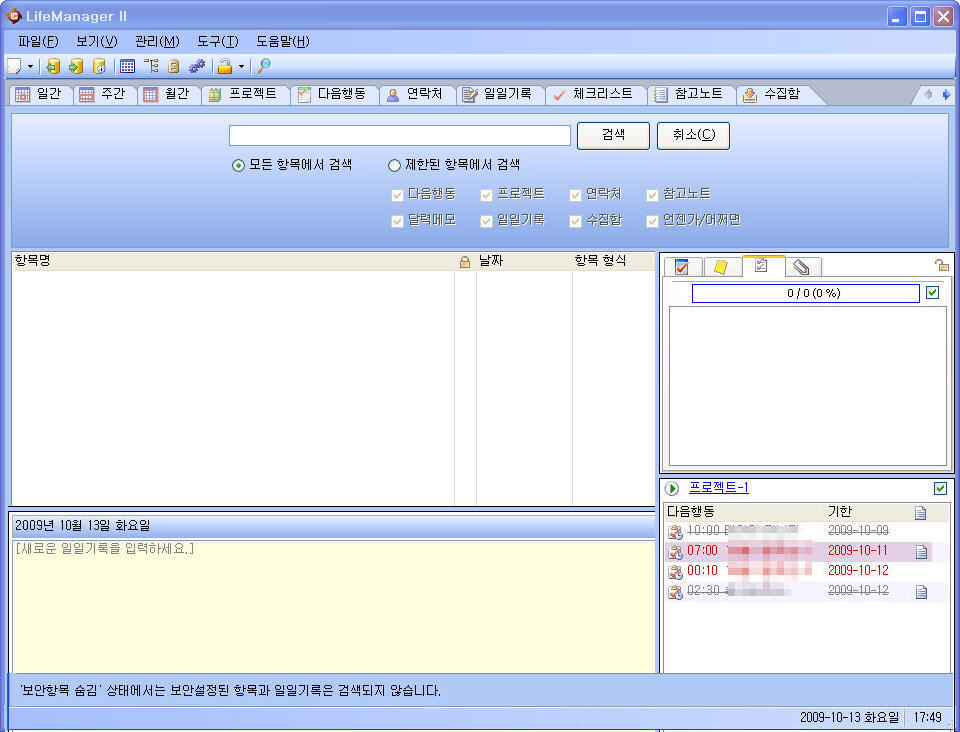Screen dimensions: 960x732
Task: Click the task icon on the 00:10 row
Action: (675, 572)
